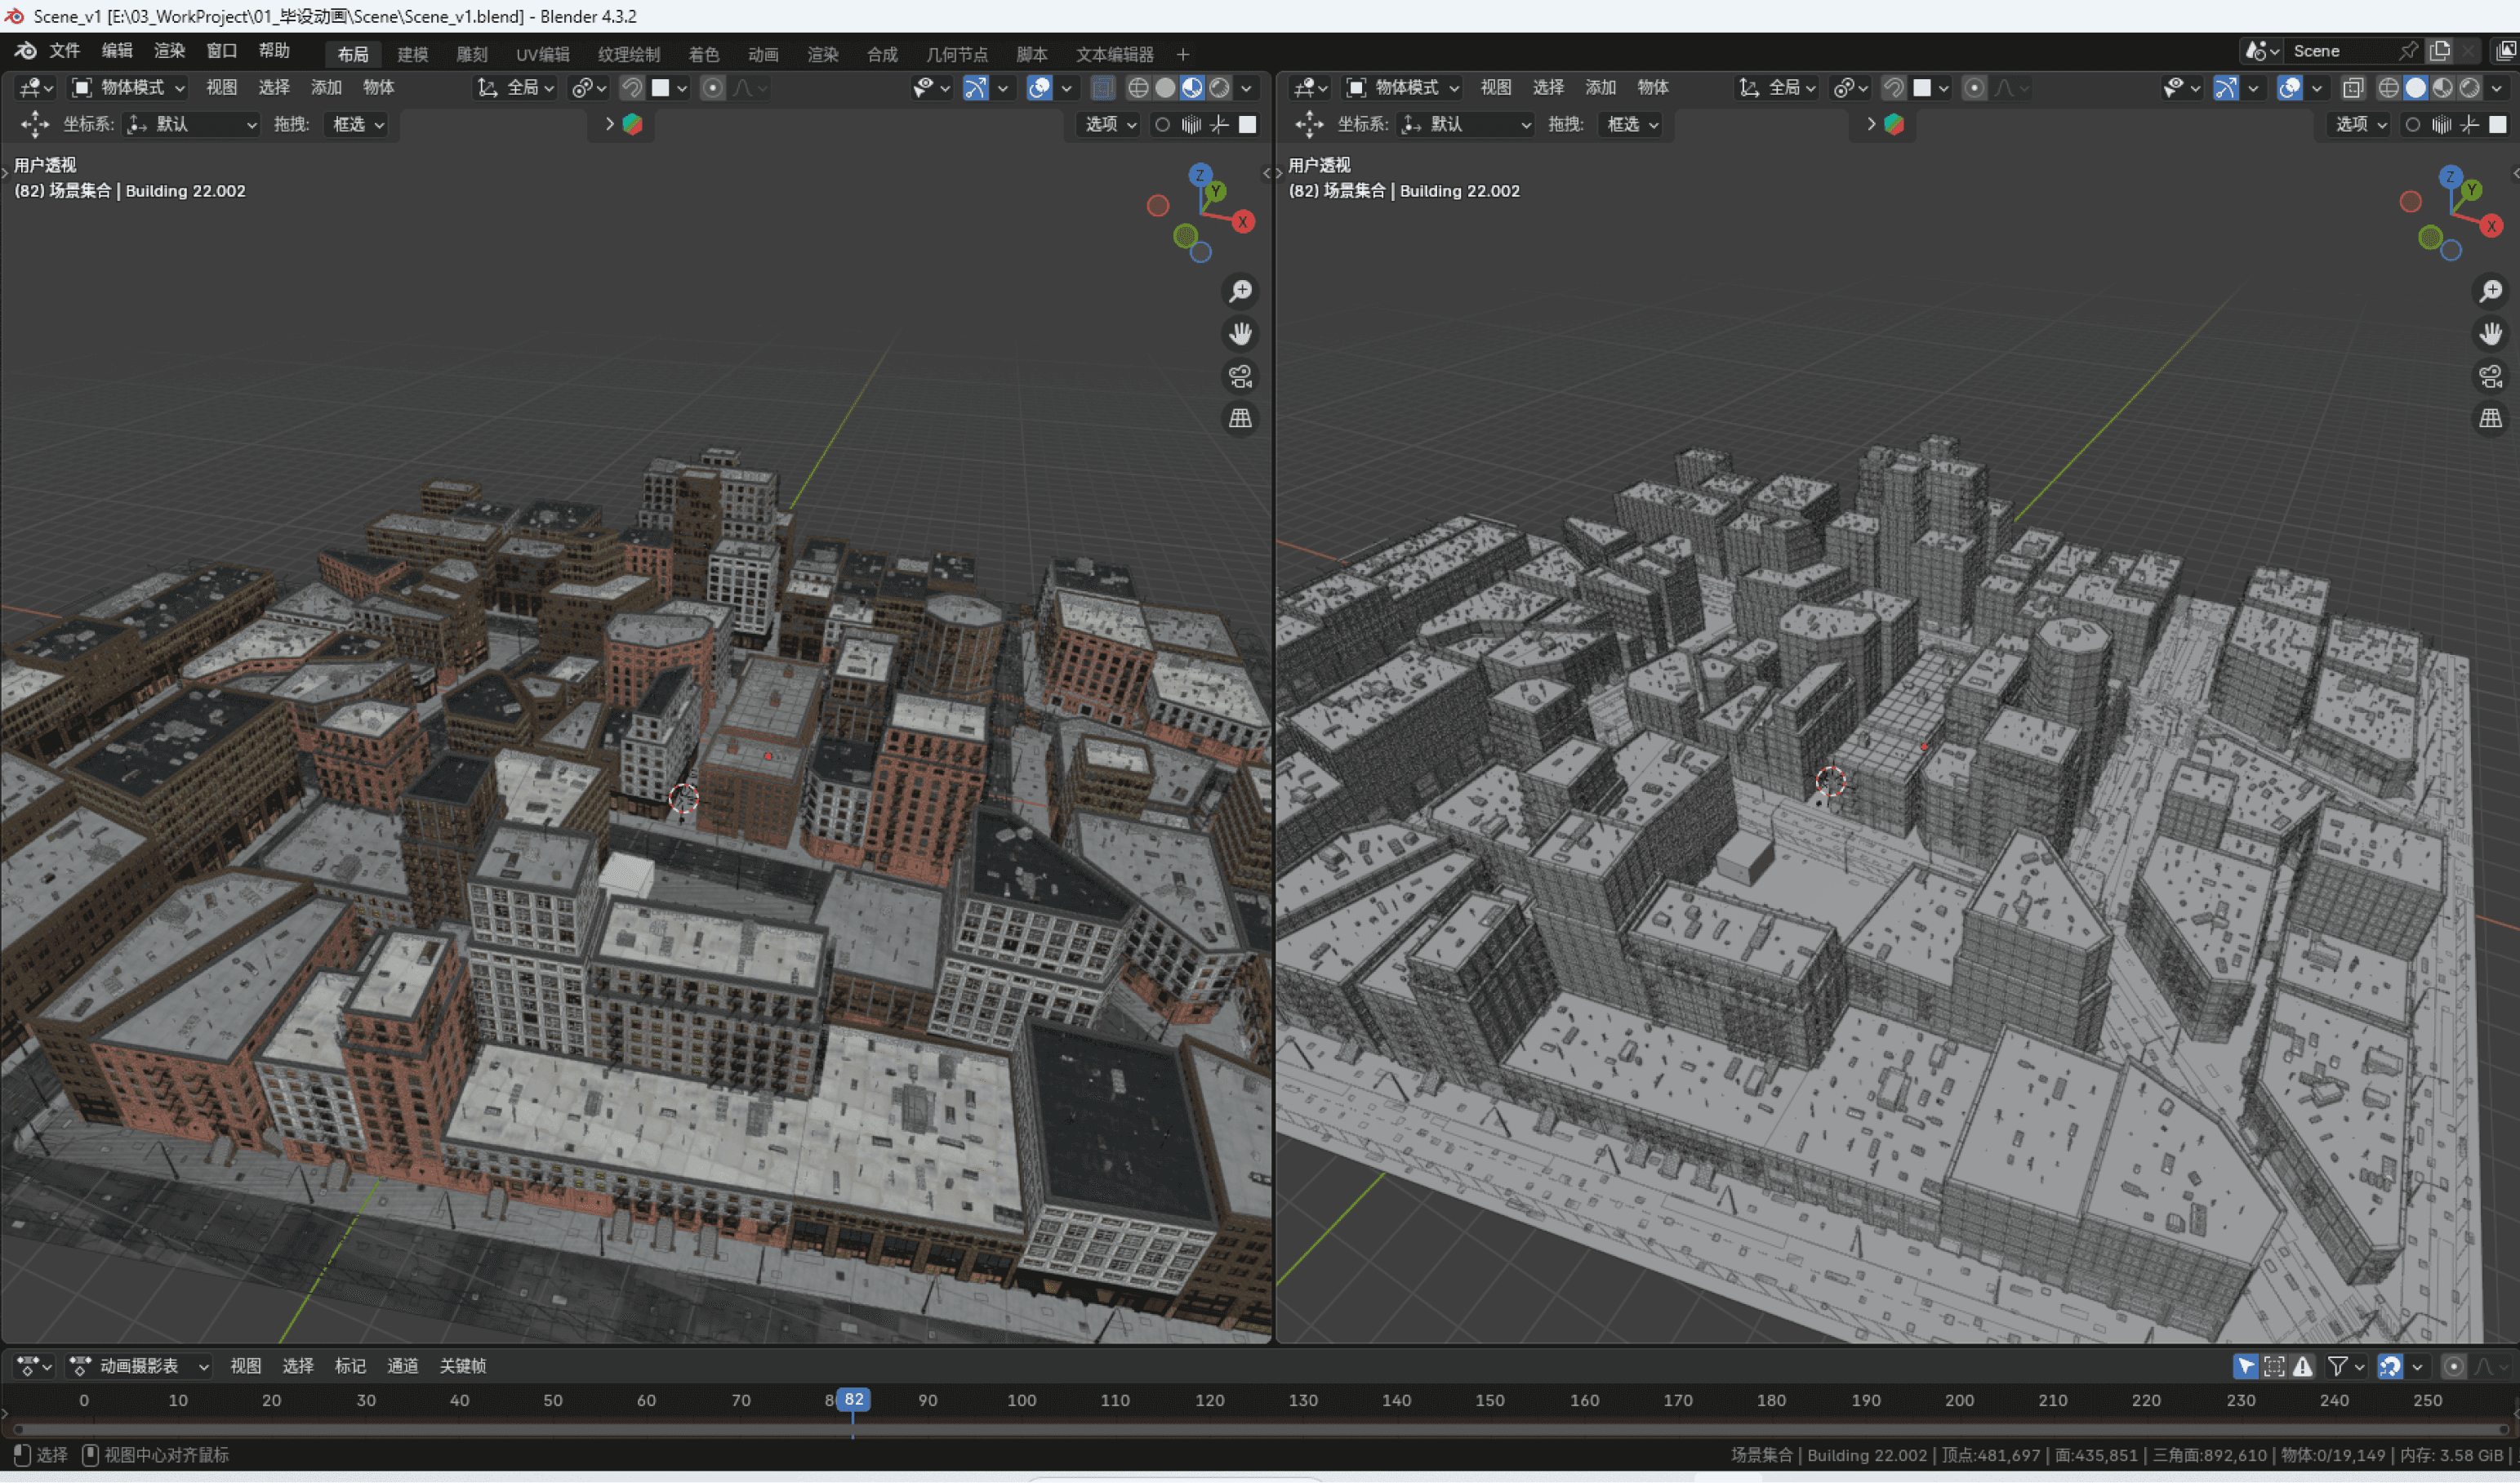Viewport: 2520px width, 1483px height.
Task: Open the 文件 menu
Action: click(x=64, y=51)
